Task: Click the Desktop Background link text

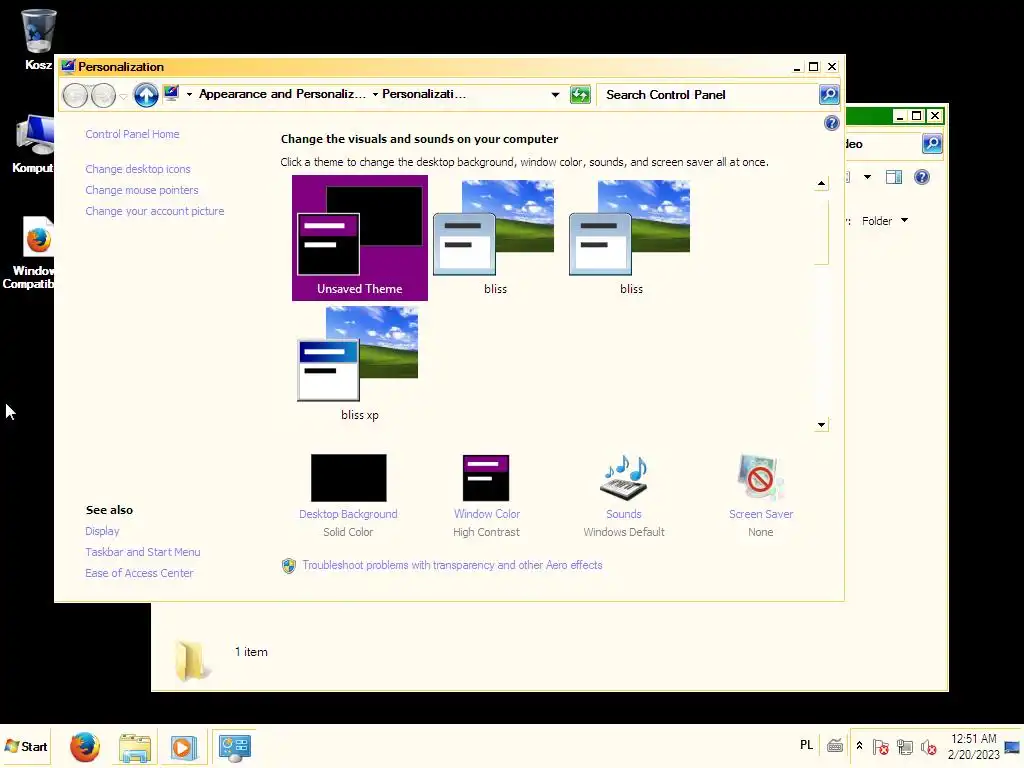Action: (x=348, y=514)
